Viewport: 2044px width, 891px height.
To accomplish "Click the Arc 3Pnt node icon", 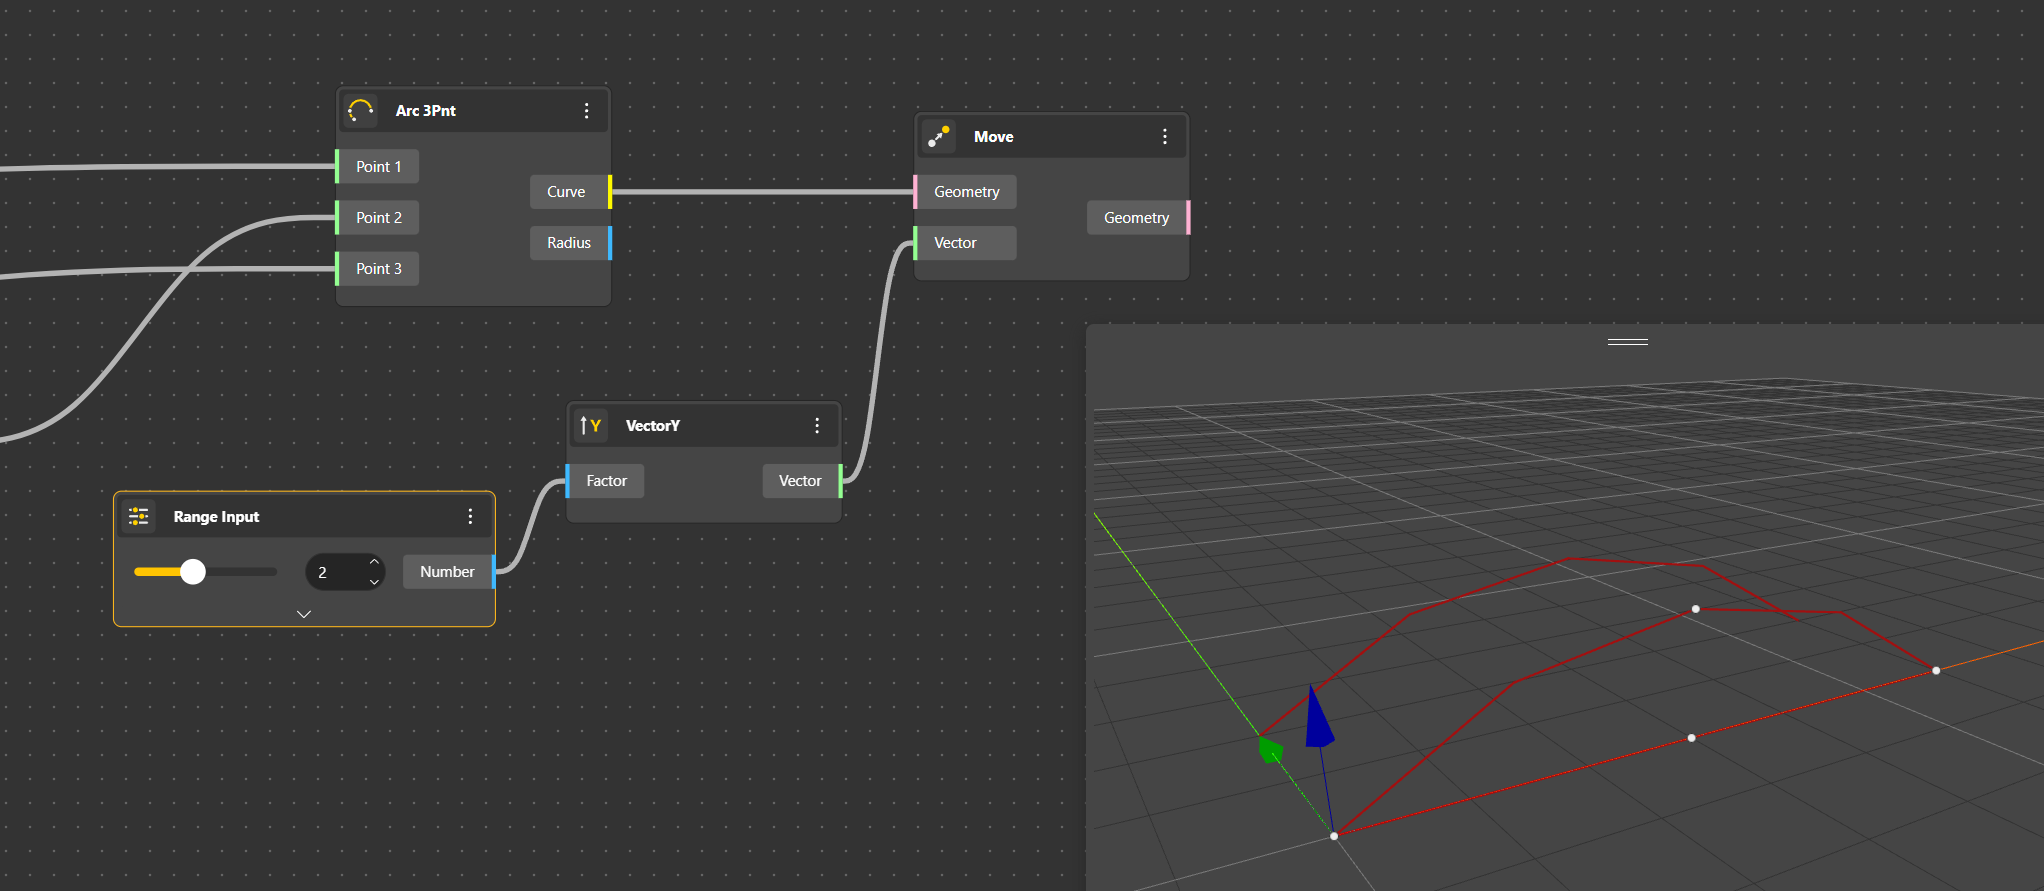I will (361, 111).
